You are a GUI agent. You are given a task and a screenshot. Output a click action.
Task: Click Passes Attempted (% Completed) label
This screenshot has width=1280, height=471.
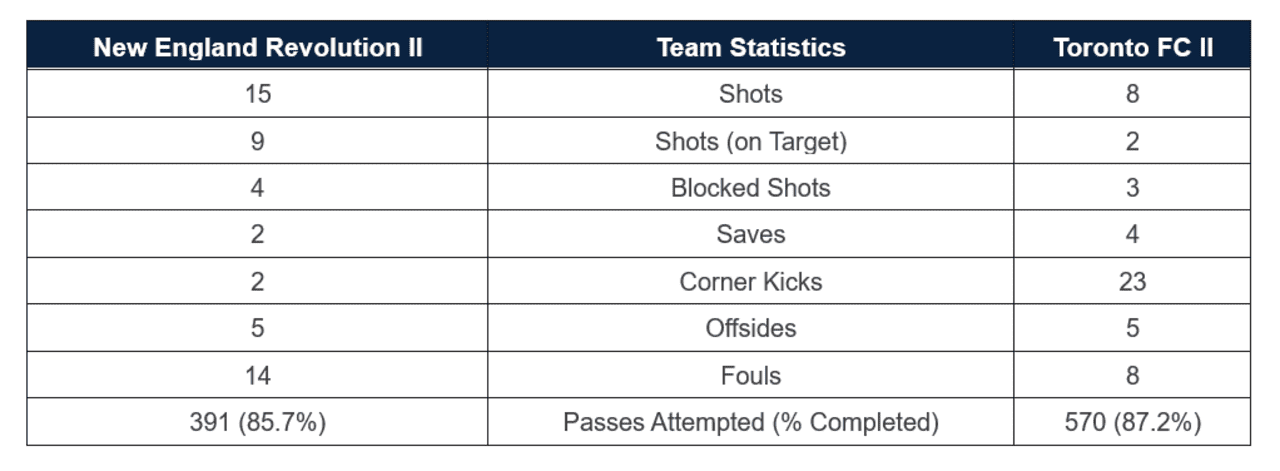tap(751, 422)
